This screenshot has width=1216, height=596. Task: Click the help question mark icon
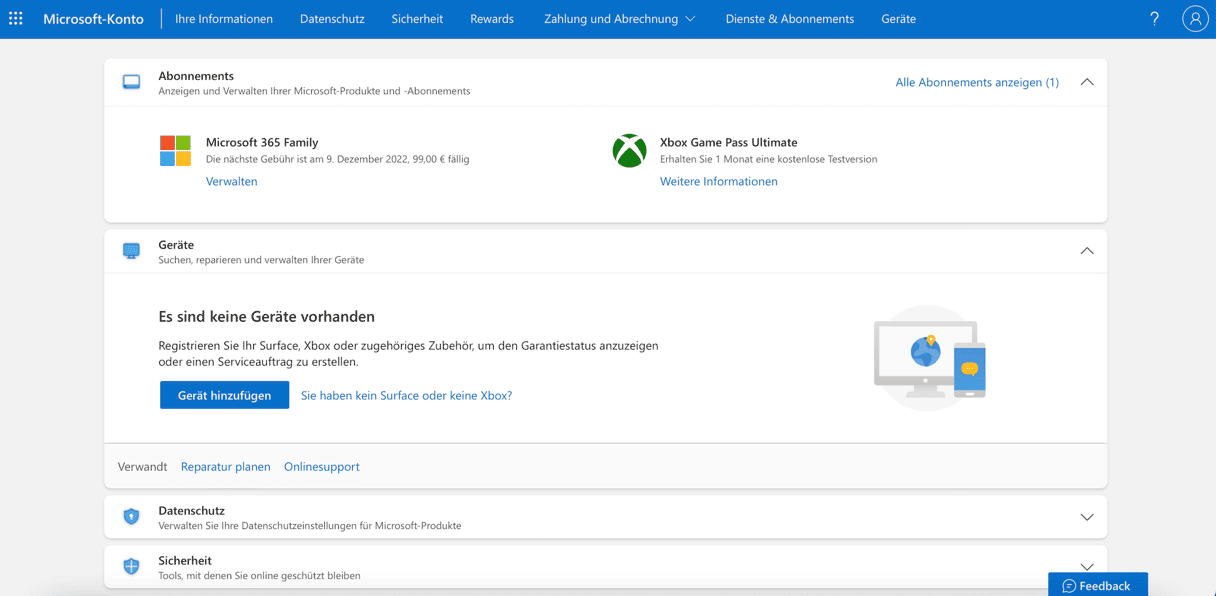[1154, 19]
